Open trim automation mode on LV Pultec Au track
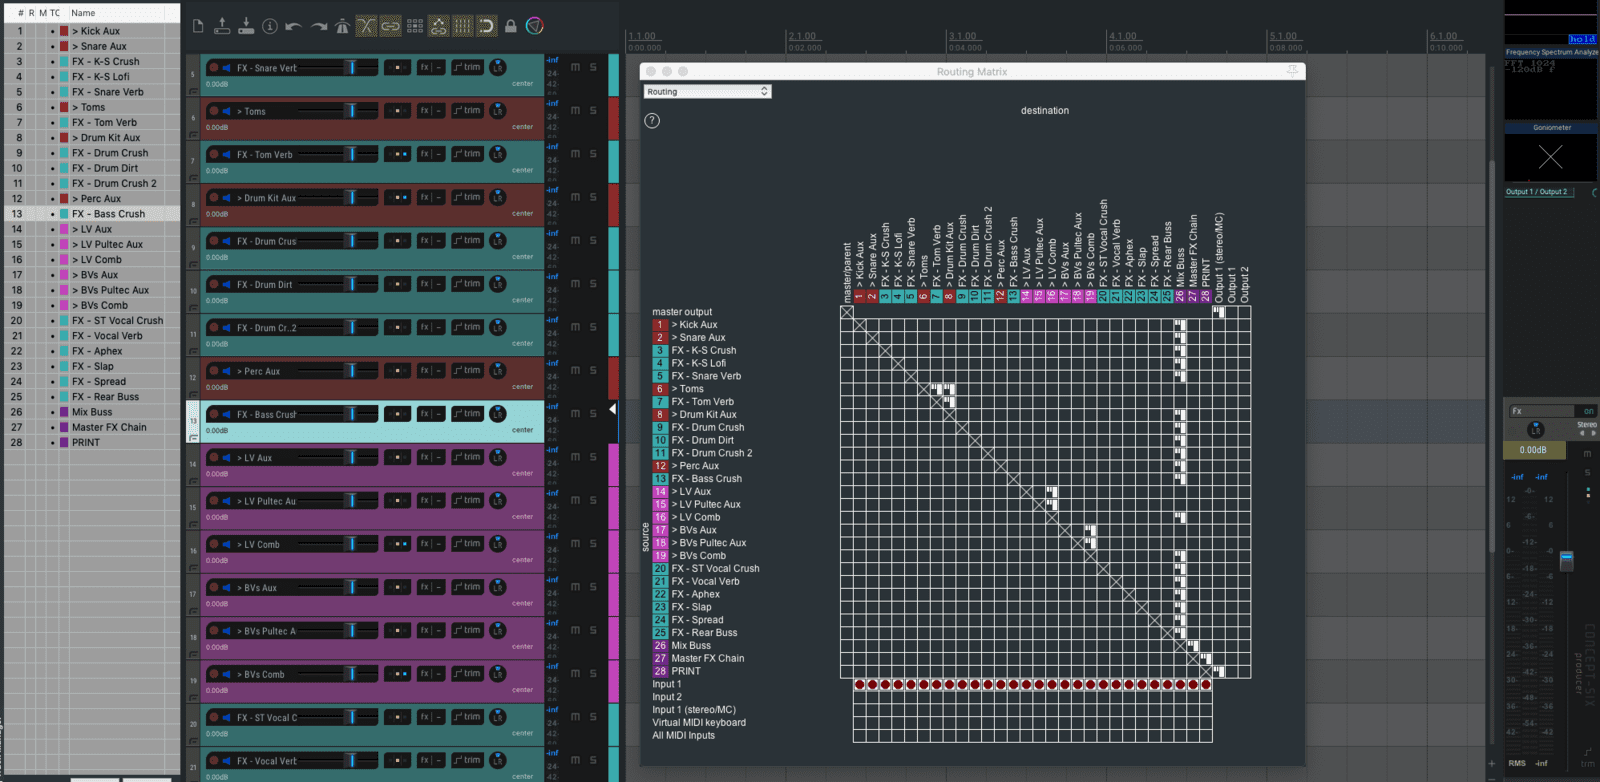Image resolution: width=1600 pixels, height=782 pixels. [x=467, y=501]
